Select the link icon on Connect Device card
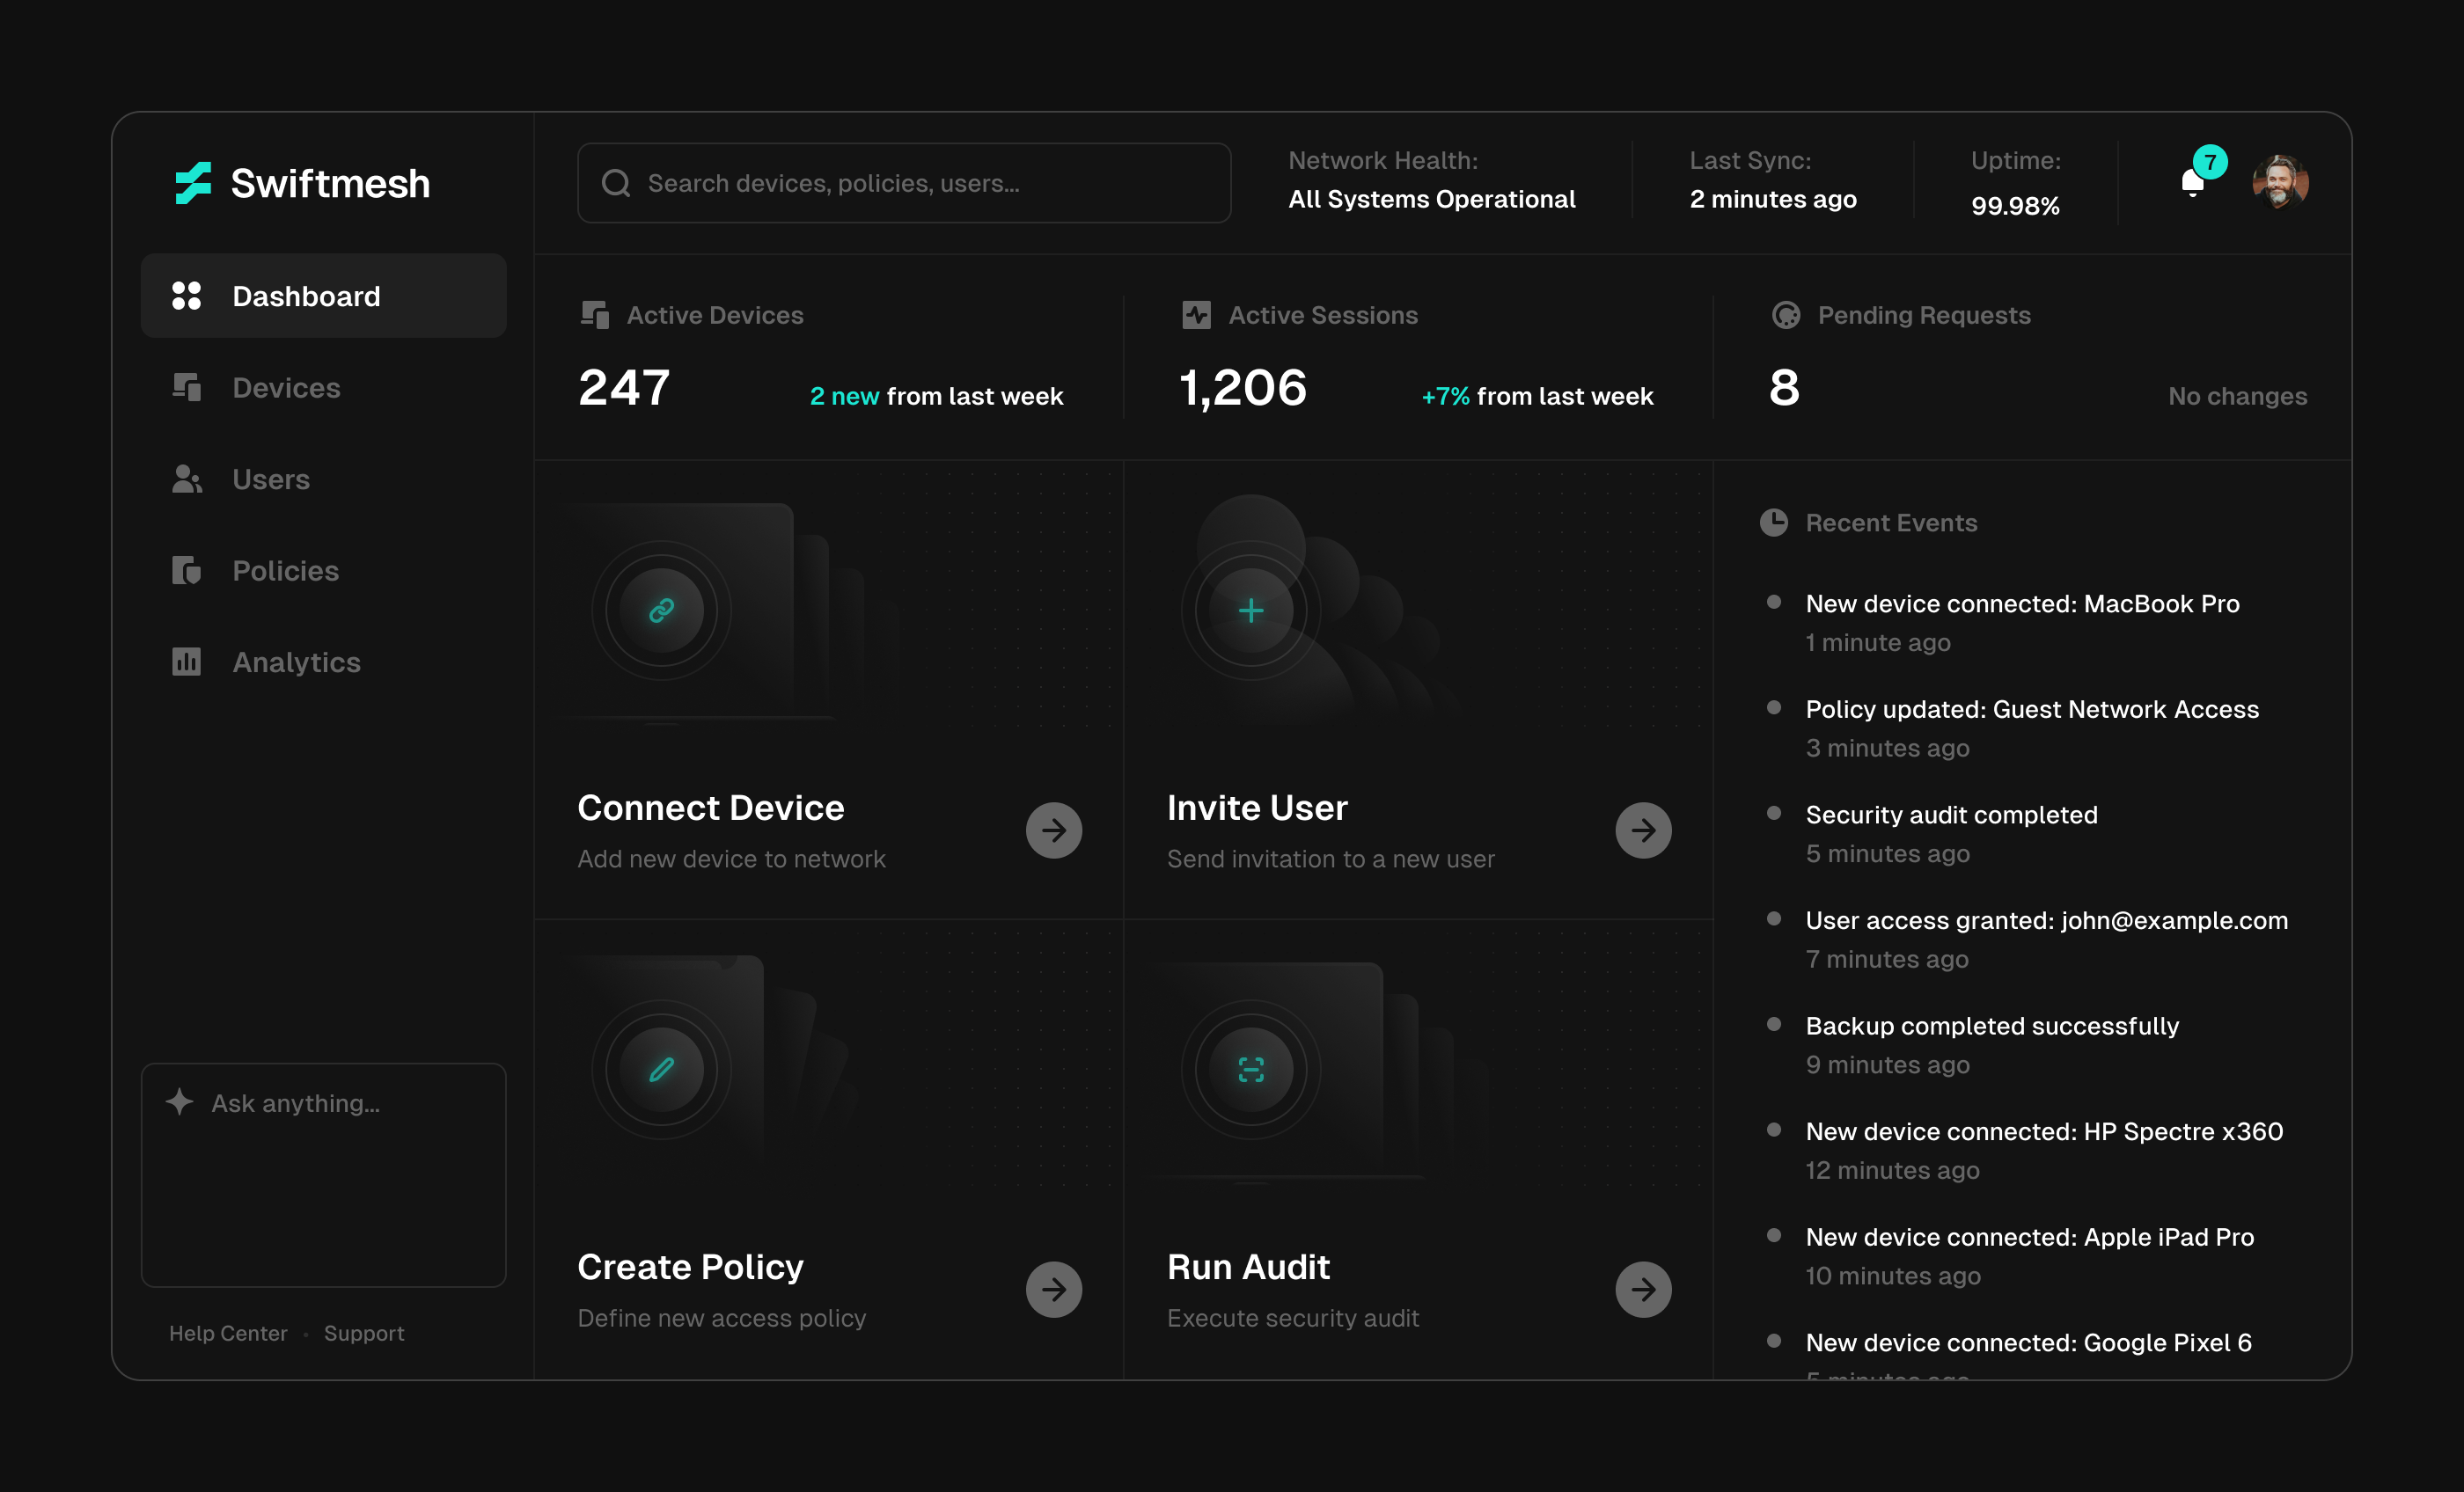The height and width of the screenshot is (1492, 2464). click(660, 611)
